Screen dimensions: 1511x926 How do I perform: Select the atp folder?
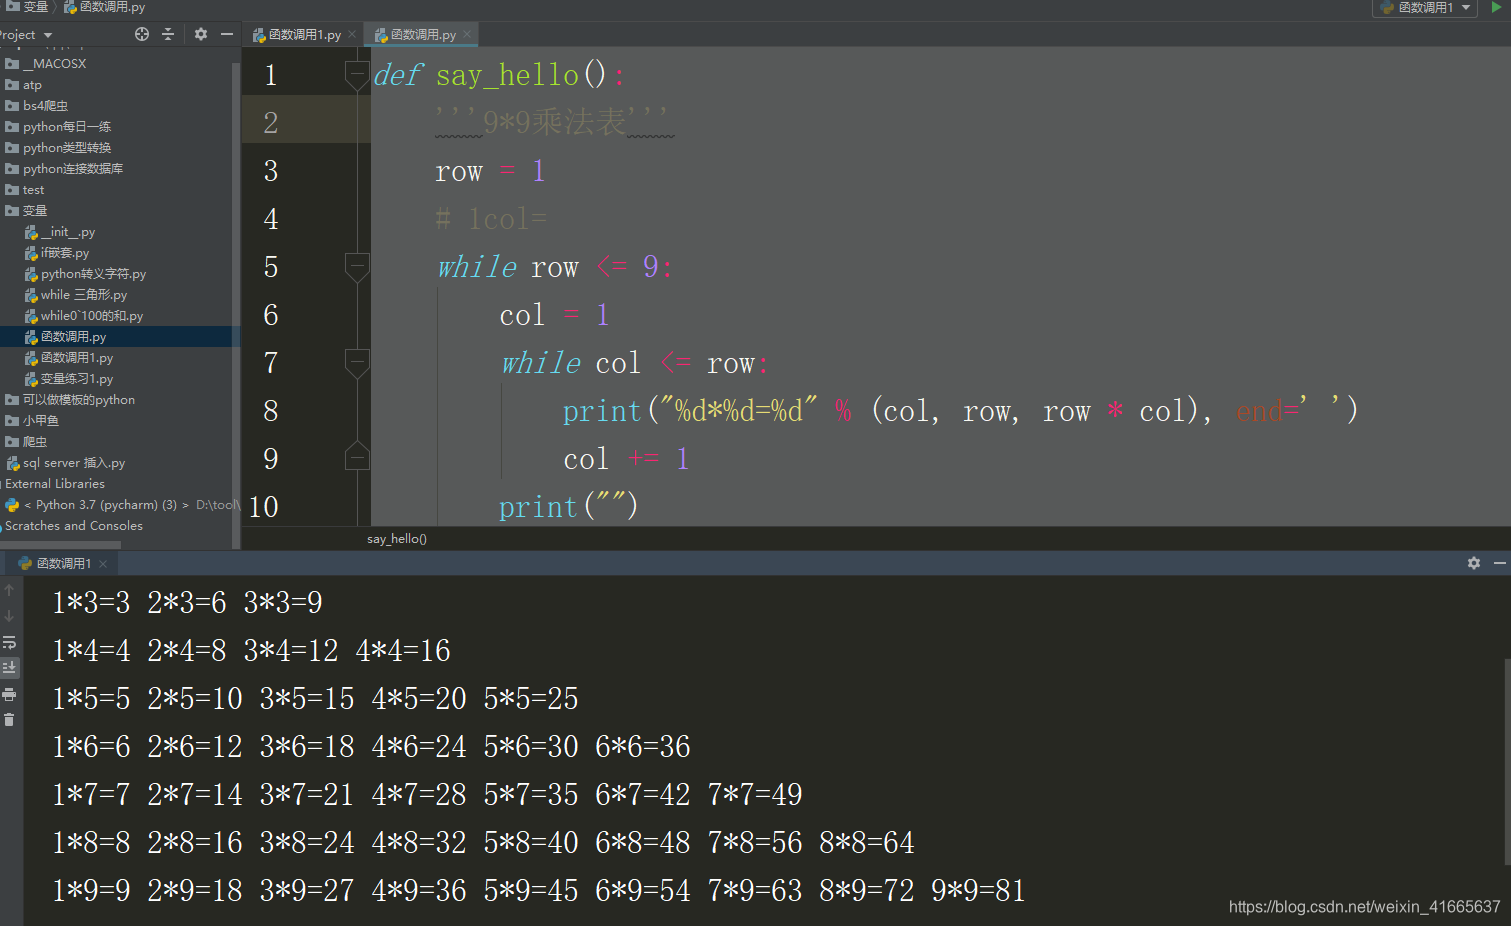tap(25, 85)
